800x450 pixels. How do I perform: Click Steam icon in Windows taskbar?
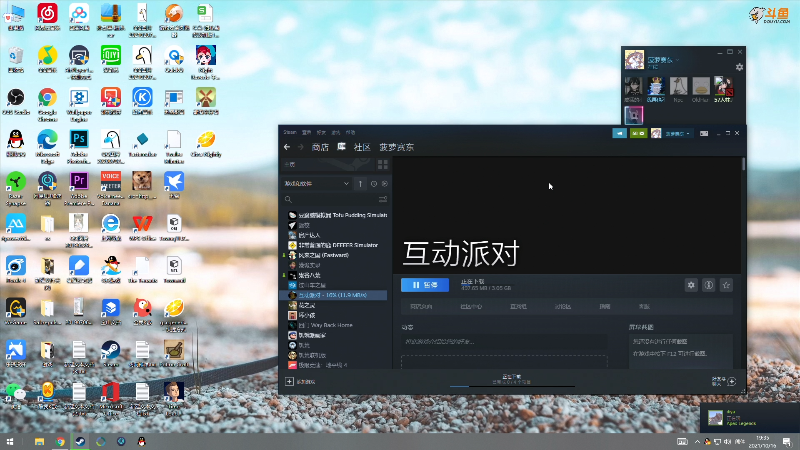80,441
